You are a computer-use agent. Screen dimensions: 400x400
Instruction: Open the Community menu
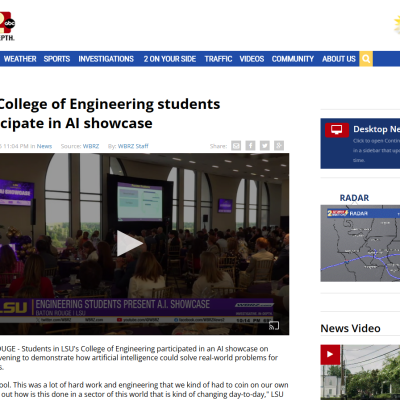tap(293, 59)
